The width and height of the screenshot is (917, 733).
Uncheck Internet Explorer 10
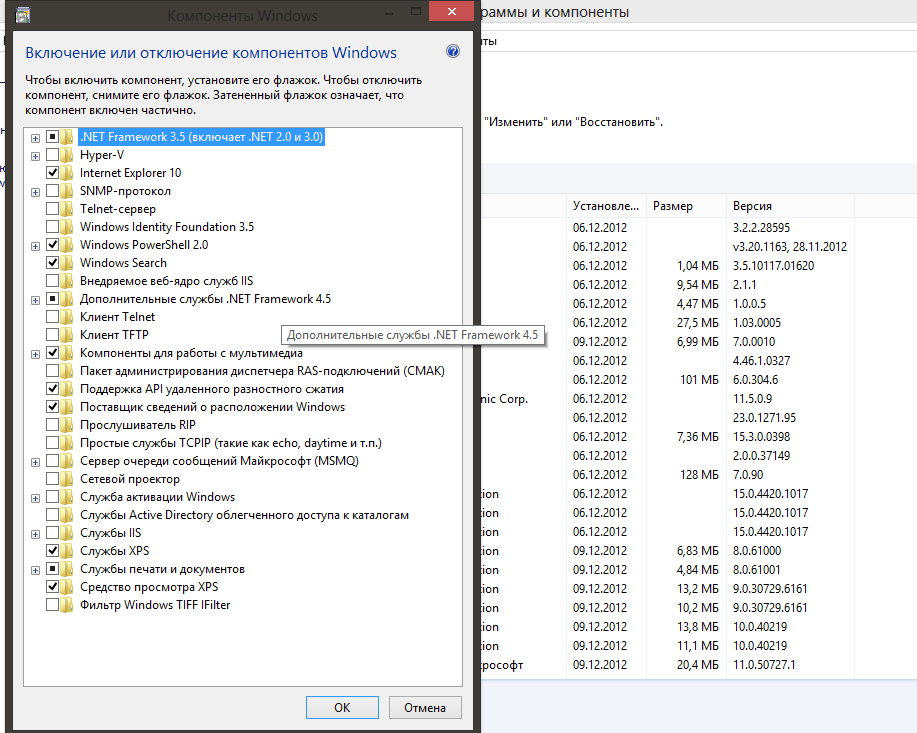pyautogui.click(x=52, y=173)
